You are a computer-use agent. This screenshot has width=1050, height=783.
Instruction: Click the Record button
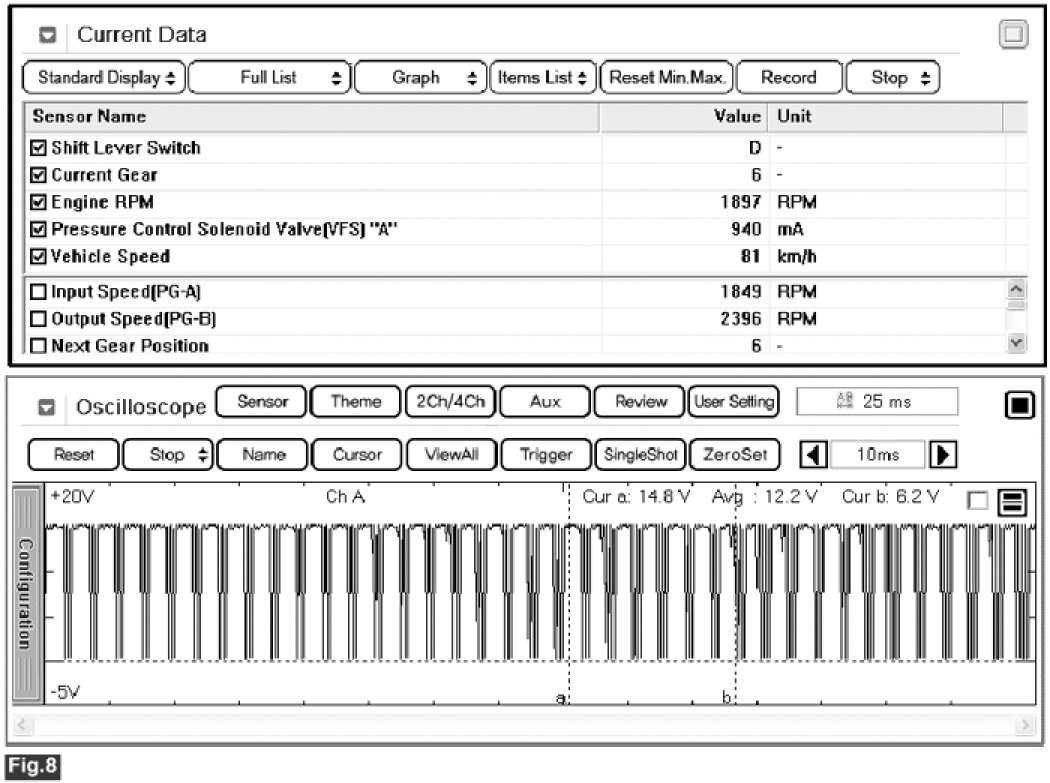(788, 78)
